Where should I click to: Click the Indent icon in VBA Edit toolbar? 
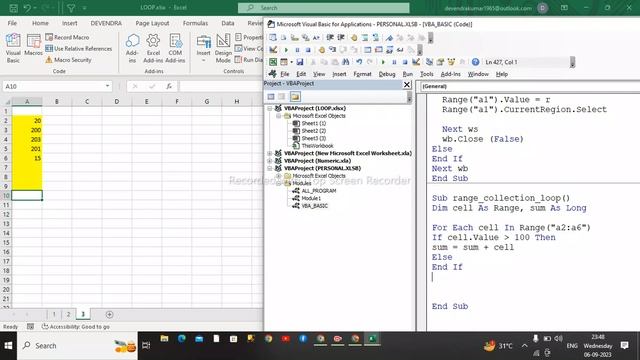pos(330,38)
